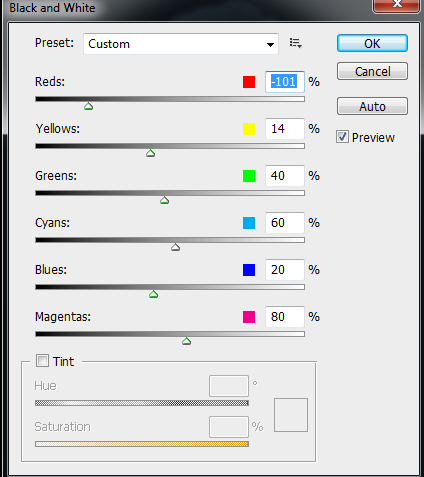Apply Auto black and white conversion

372,106
